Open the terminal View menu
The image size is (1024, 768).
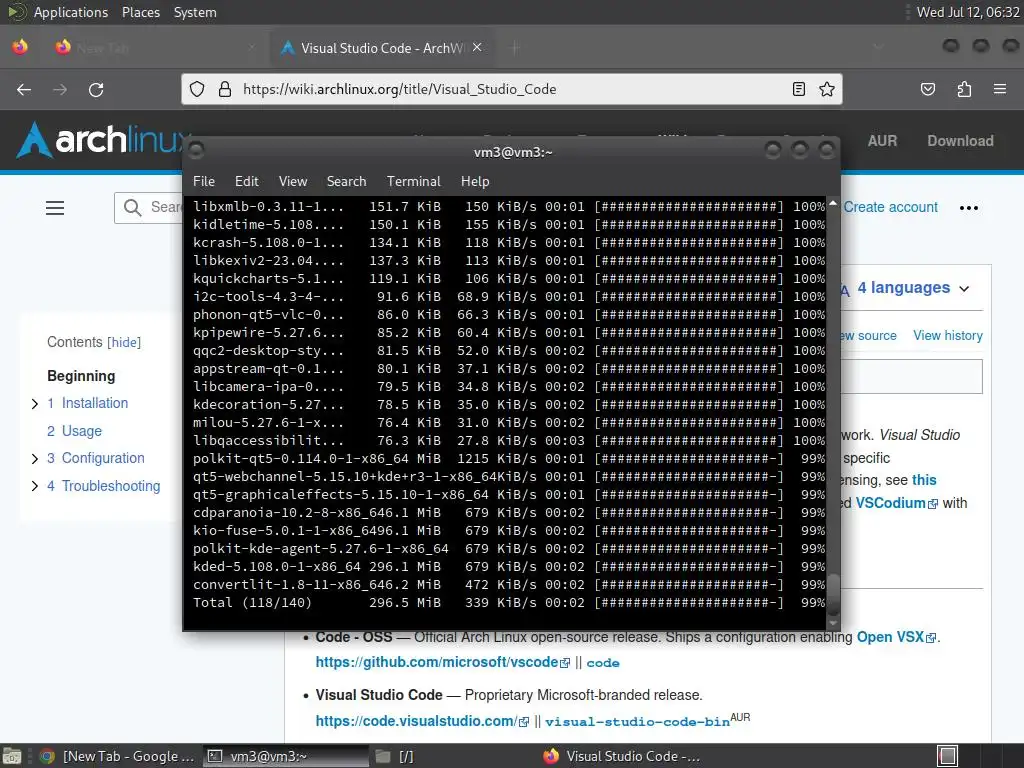[x=293, y=182]
